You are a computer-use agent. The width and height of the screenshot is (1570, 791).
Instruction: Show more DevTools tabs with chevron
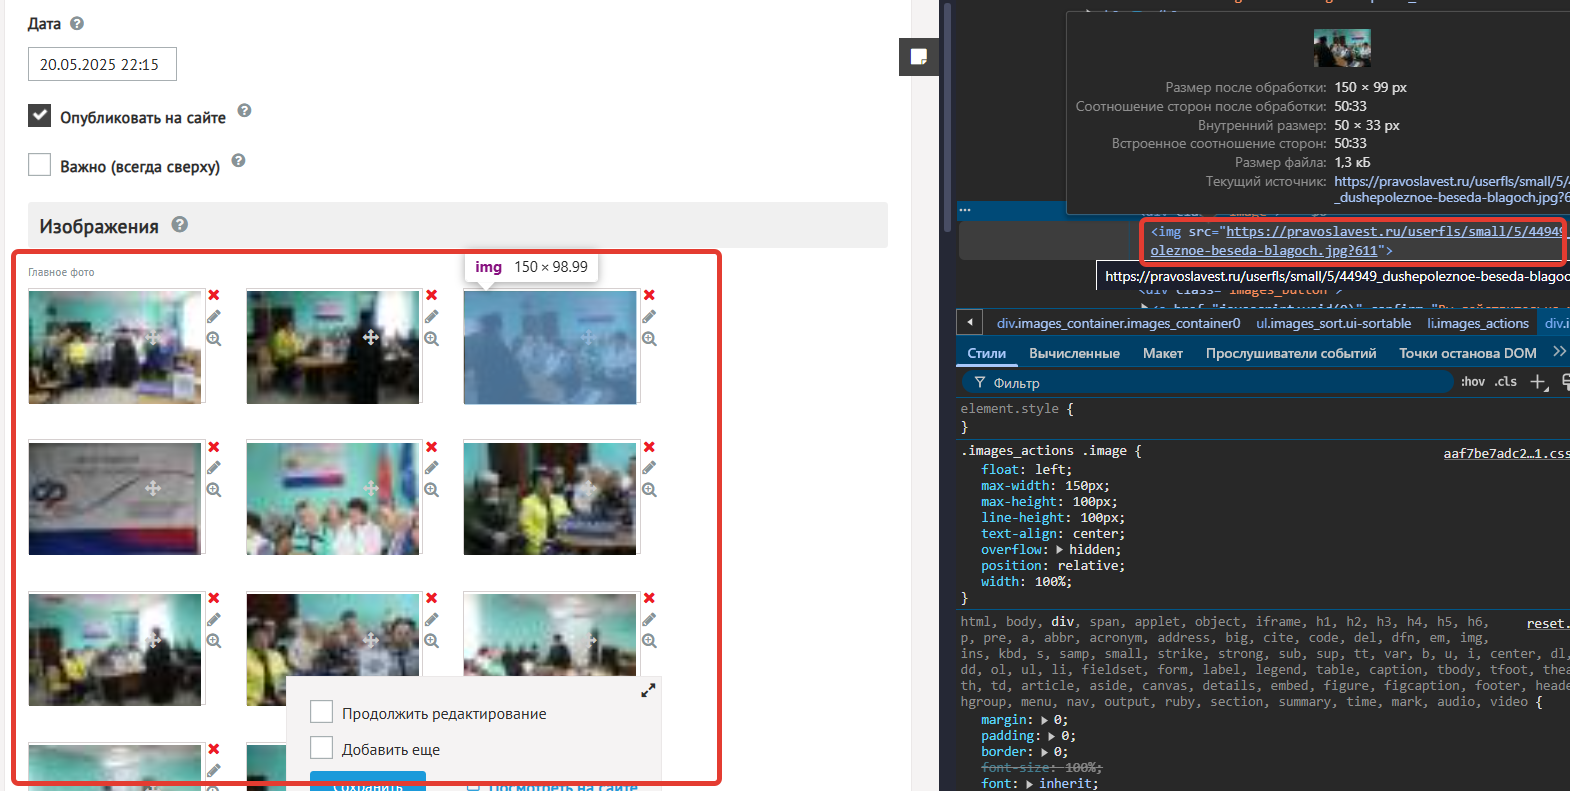1559,352
